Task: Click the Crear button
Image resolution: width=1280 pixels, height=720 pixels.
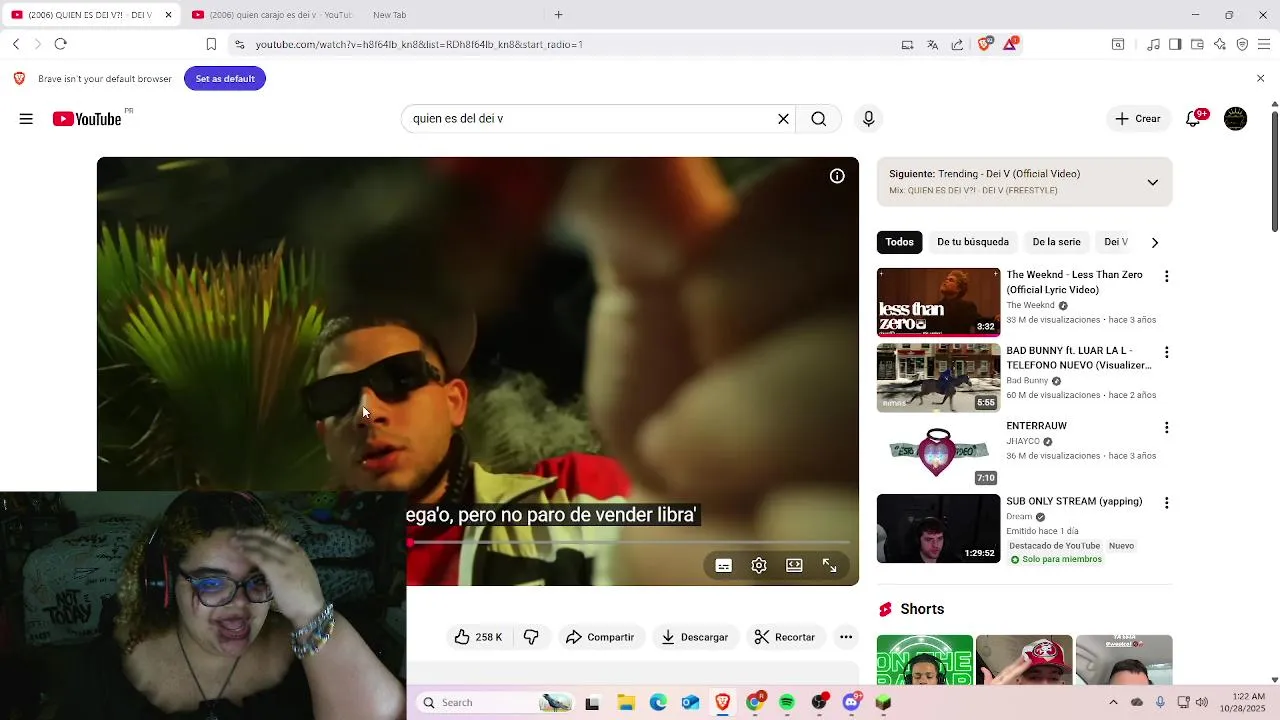Action: [1138, 119]
